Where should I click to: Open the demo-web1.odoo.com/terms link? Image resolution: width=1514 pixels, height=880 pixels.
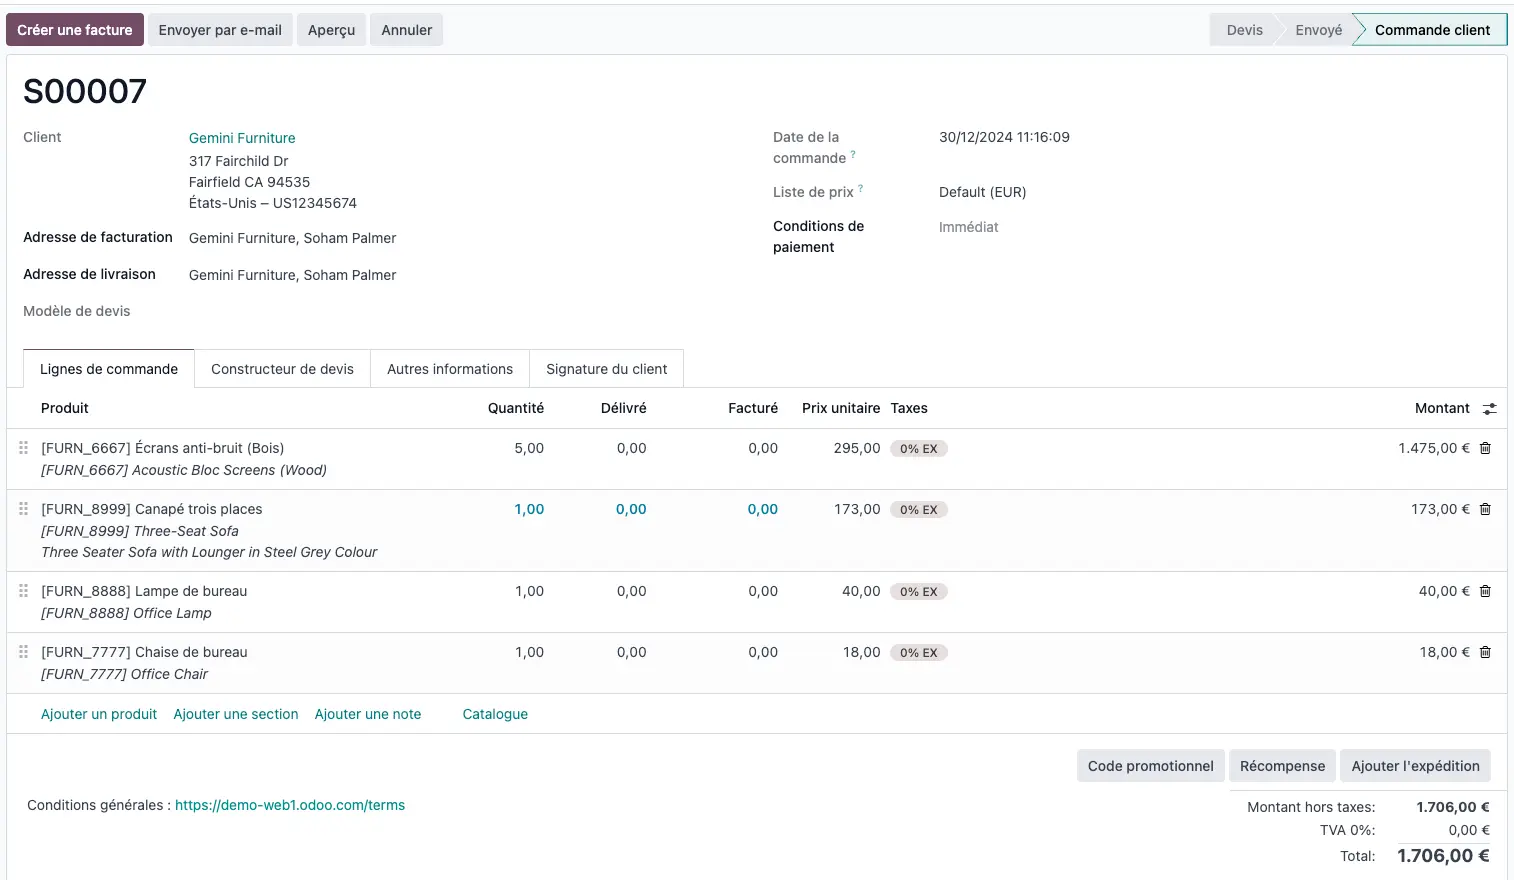point(290,805)
